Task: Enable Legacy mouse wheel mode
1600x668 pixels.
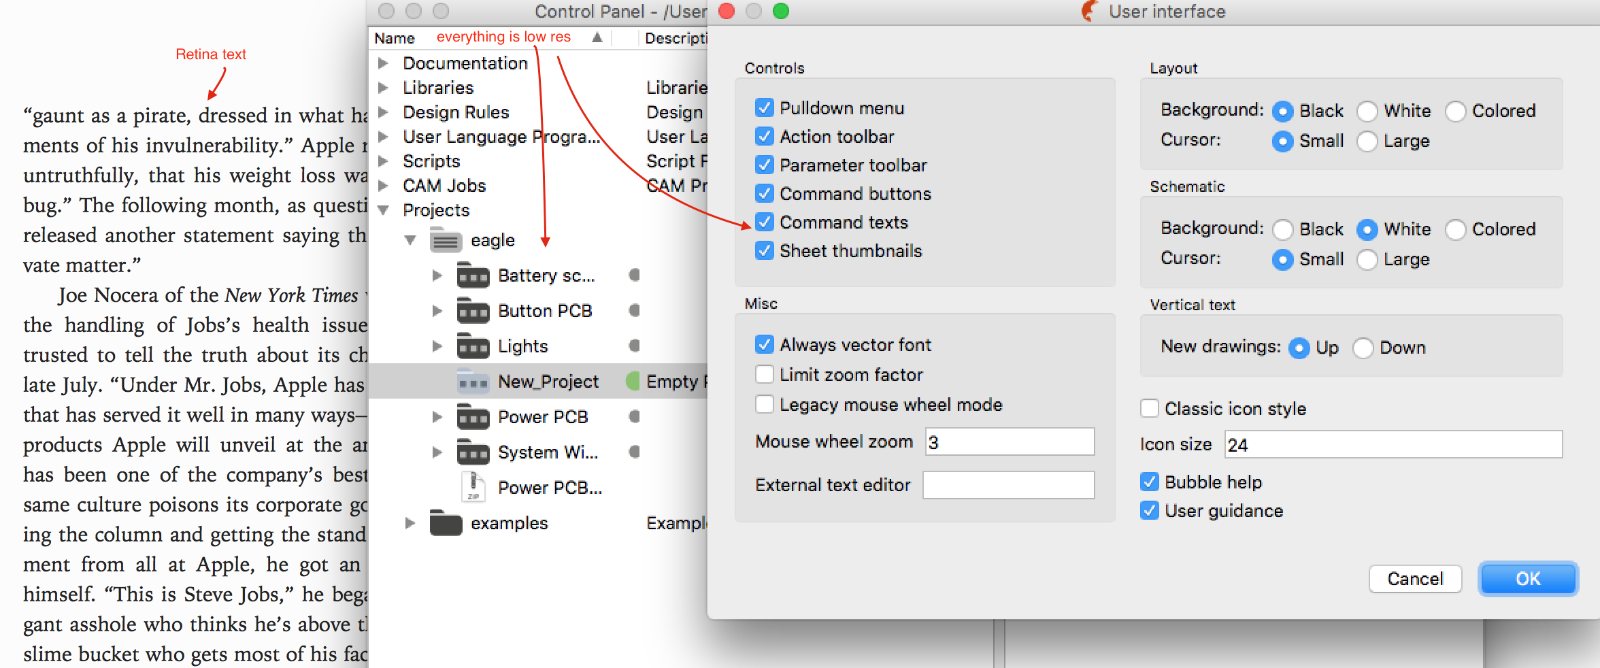Action: [765, 404]
